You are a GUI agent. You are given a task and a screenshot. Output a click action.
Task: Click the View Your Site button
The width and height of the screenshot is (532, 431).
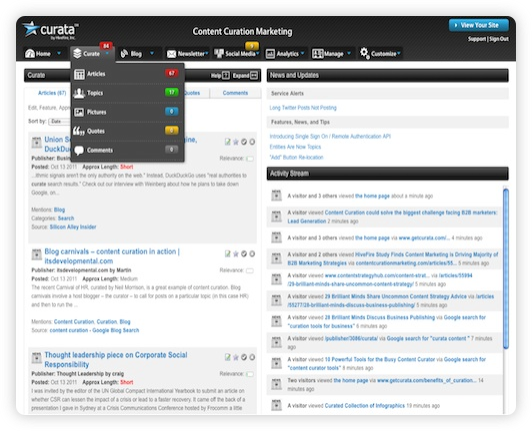479,25
